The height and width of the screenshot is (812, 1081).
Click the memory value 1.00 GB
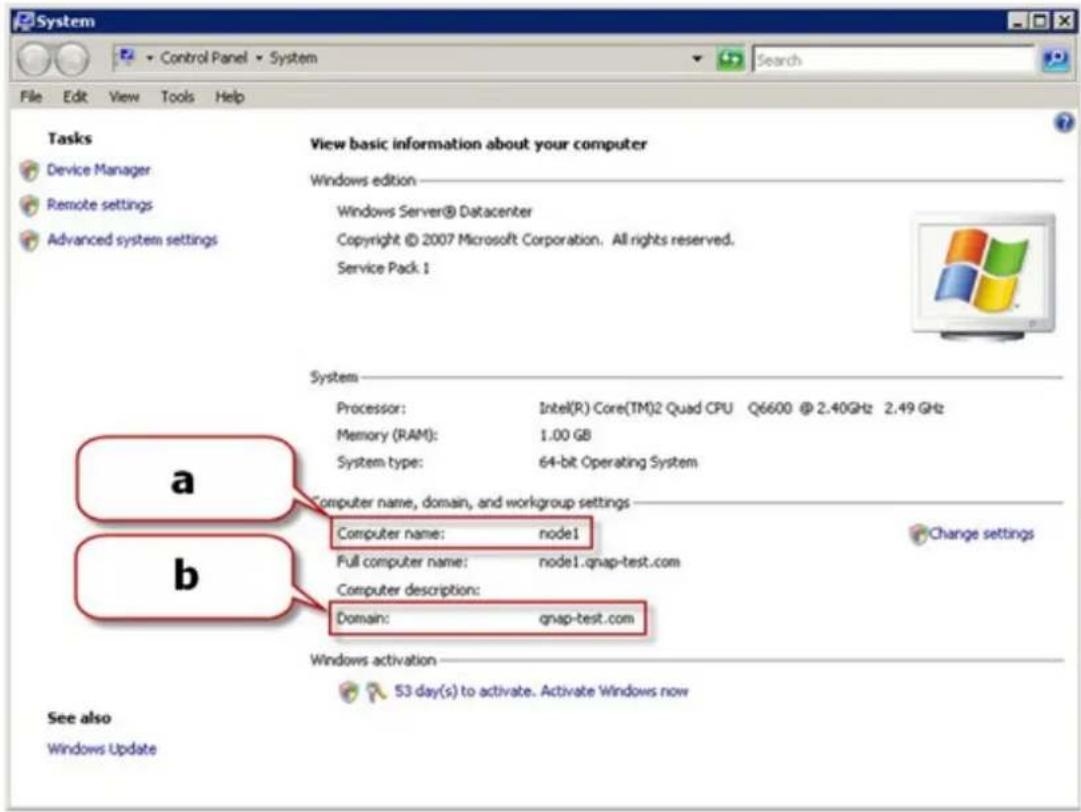point(565,435)
